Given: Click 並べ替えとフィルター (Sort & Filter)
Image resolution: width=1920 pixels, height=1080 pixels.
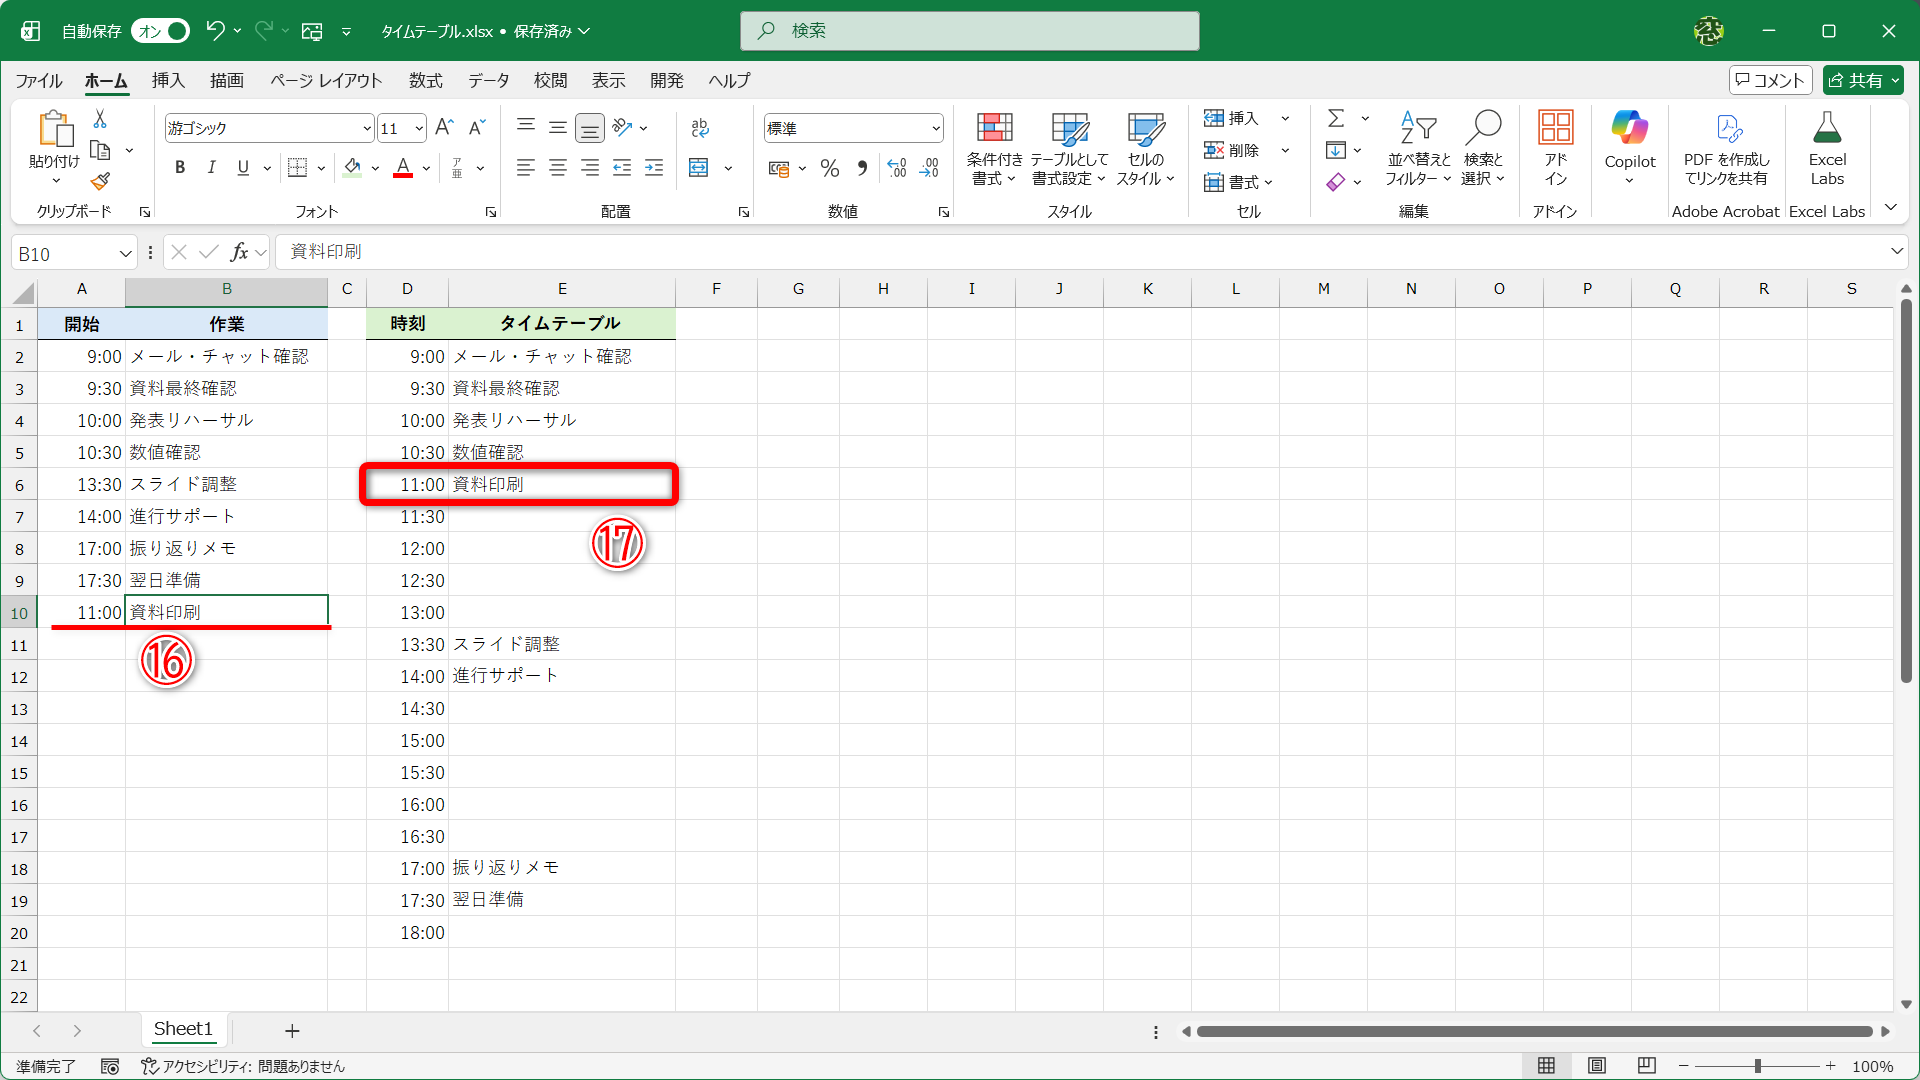Looking at the screenshot, I should (x=1417, y=150).
